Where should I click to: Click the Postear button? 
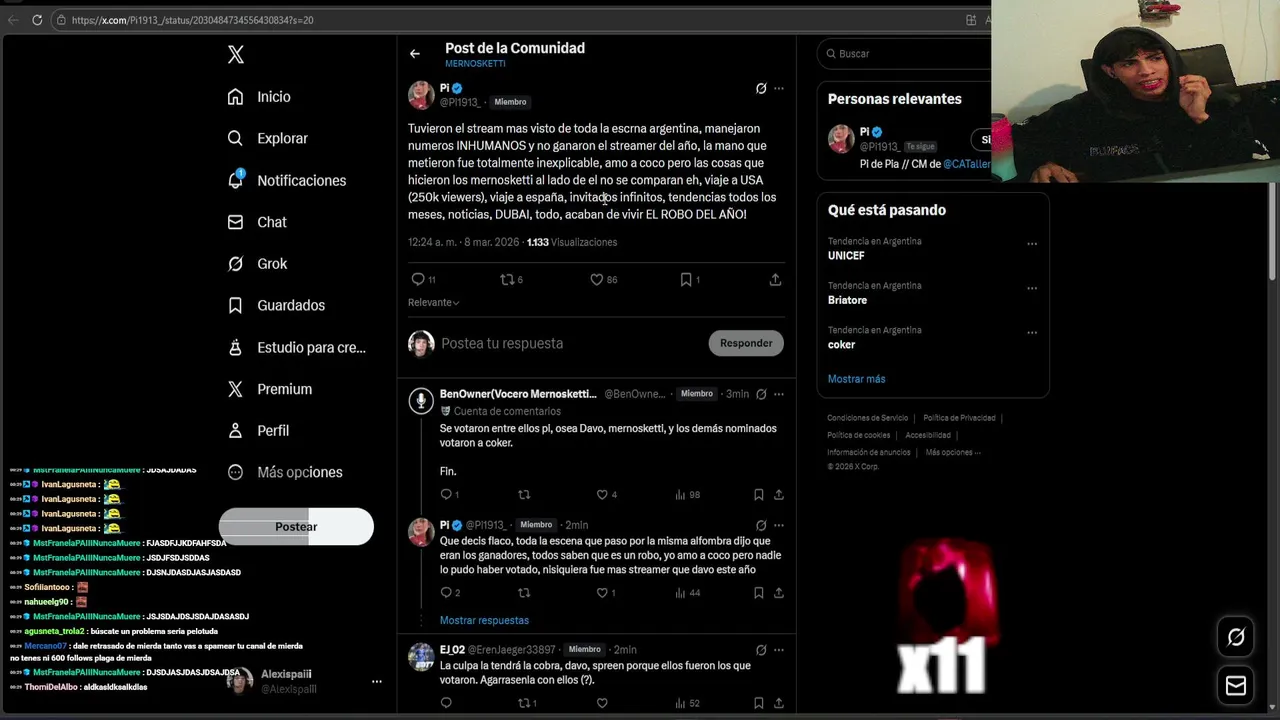click(x=296, y=527)
